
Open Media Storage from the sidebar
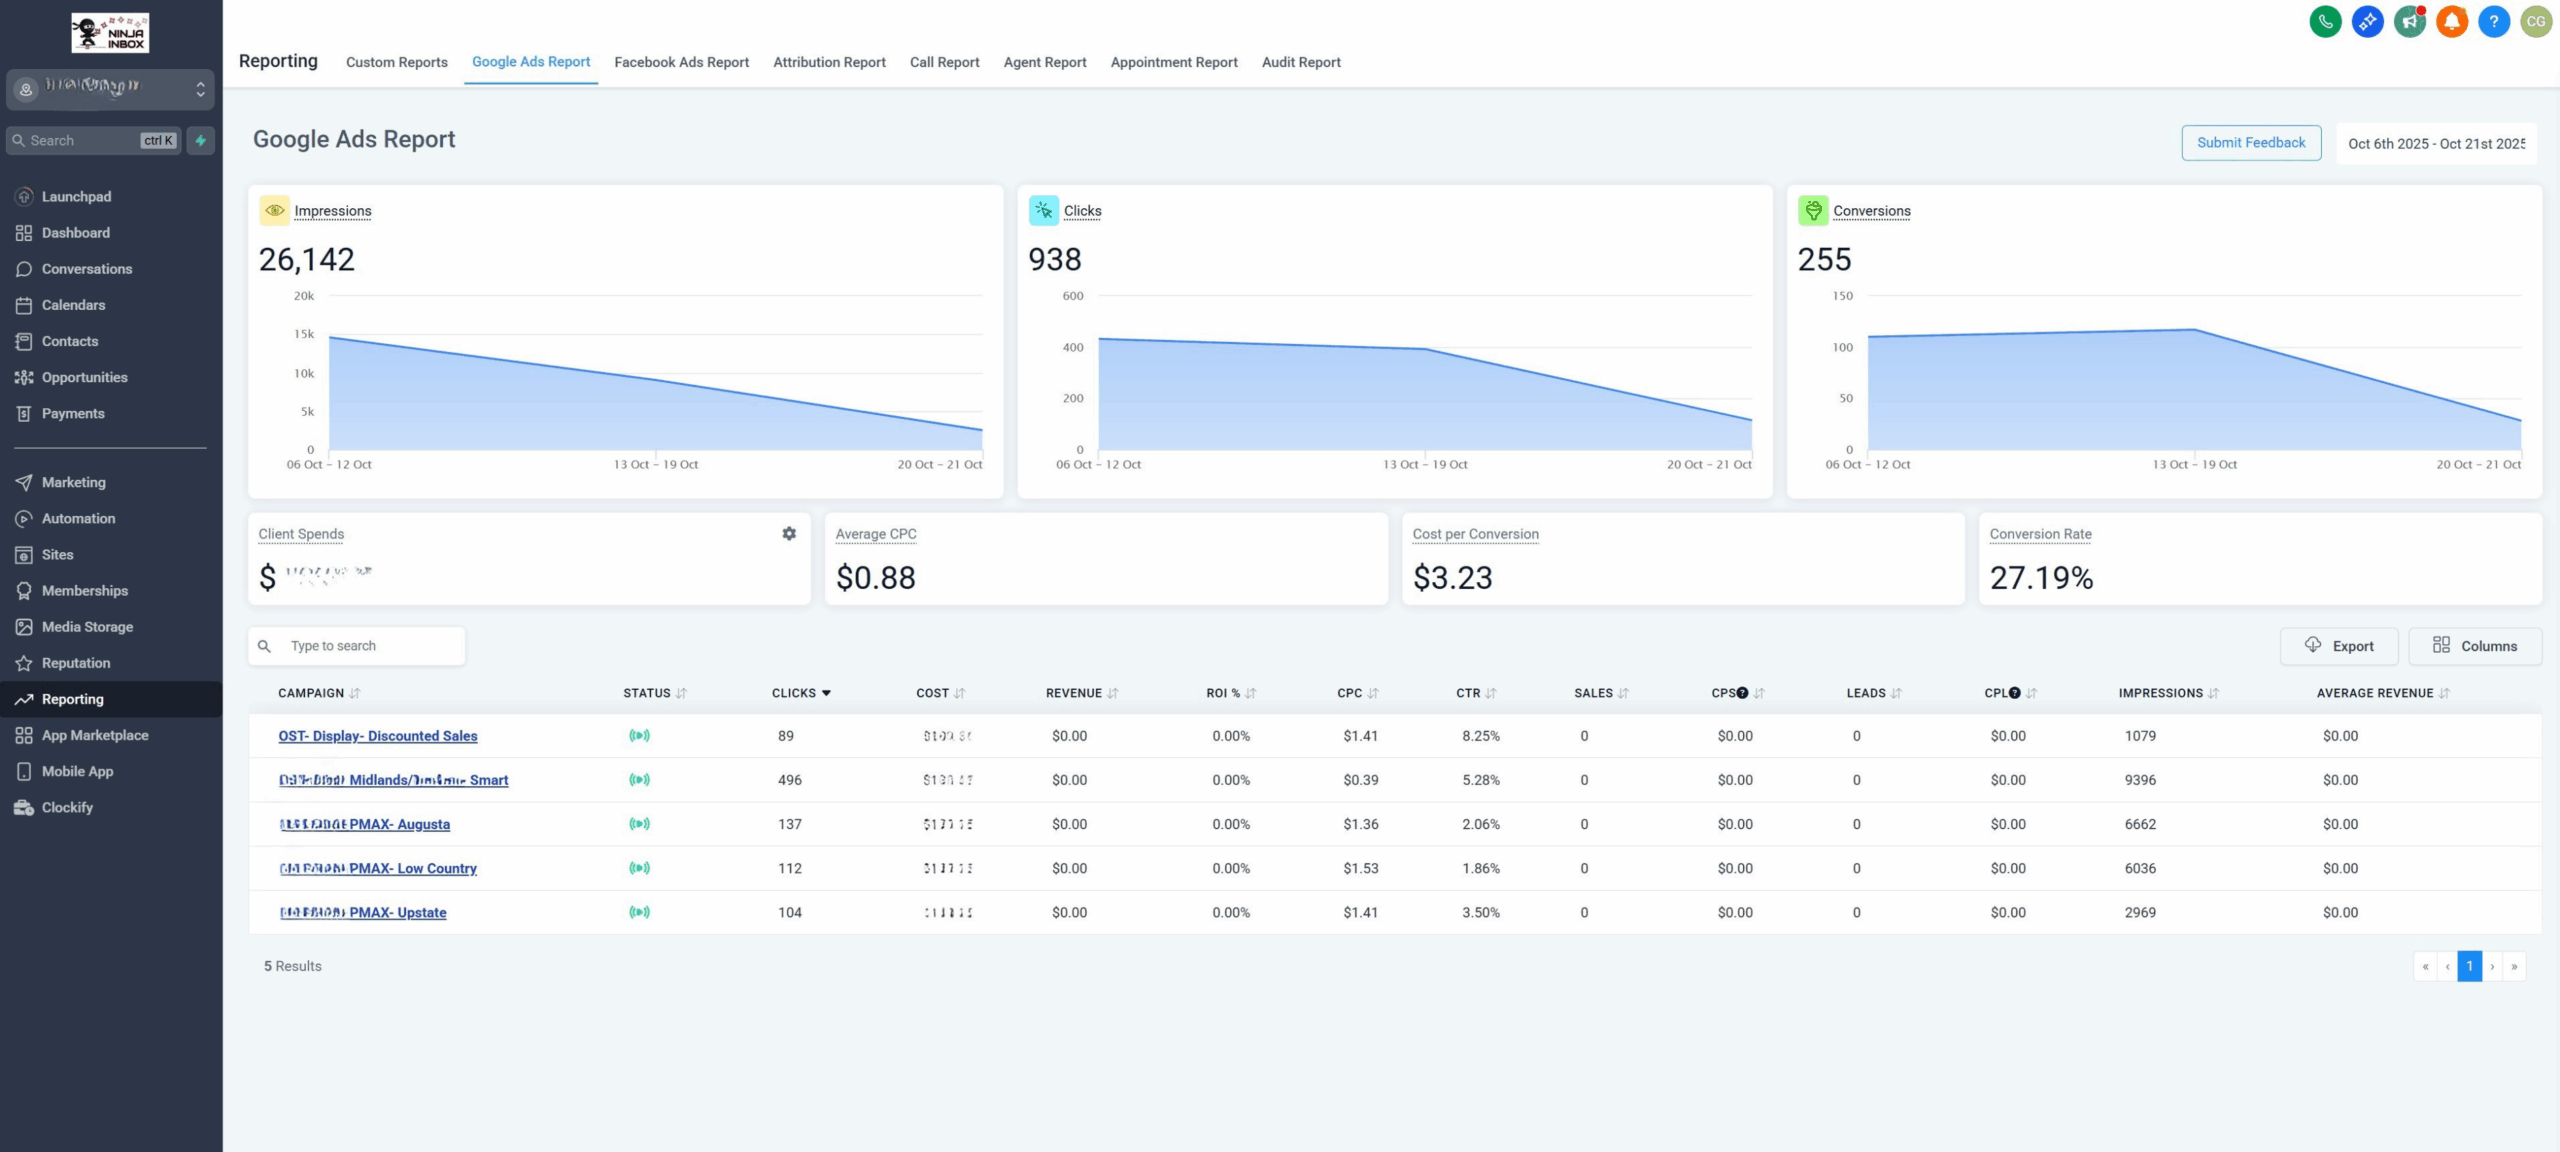[87, 626]
